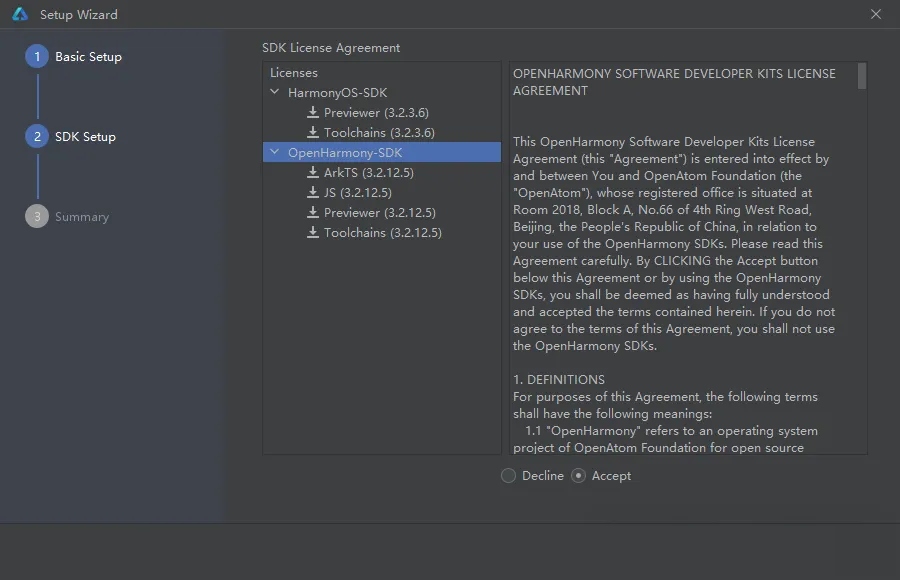Click download icon next to JS (3.2.12.5)
Viewport: 900px width, 580px height.
[x=313, y=192]
